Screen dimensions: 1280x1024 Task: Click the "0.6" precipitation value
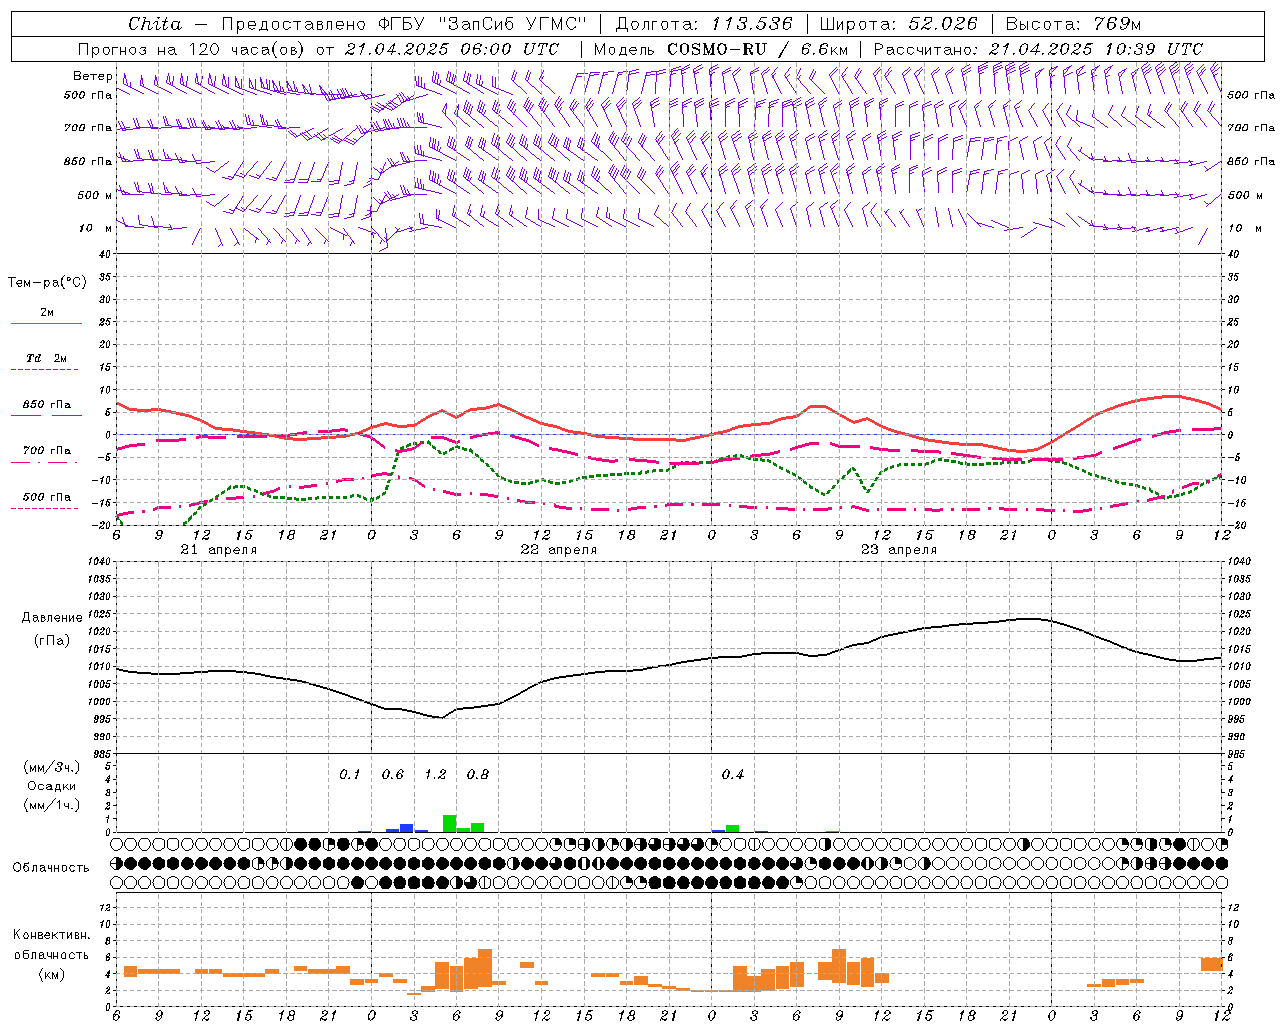pos(393,774)
